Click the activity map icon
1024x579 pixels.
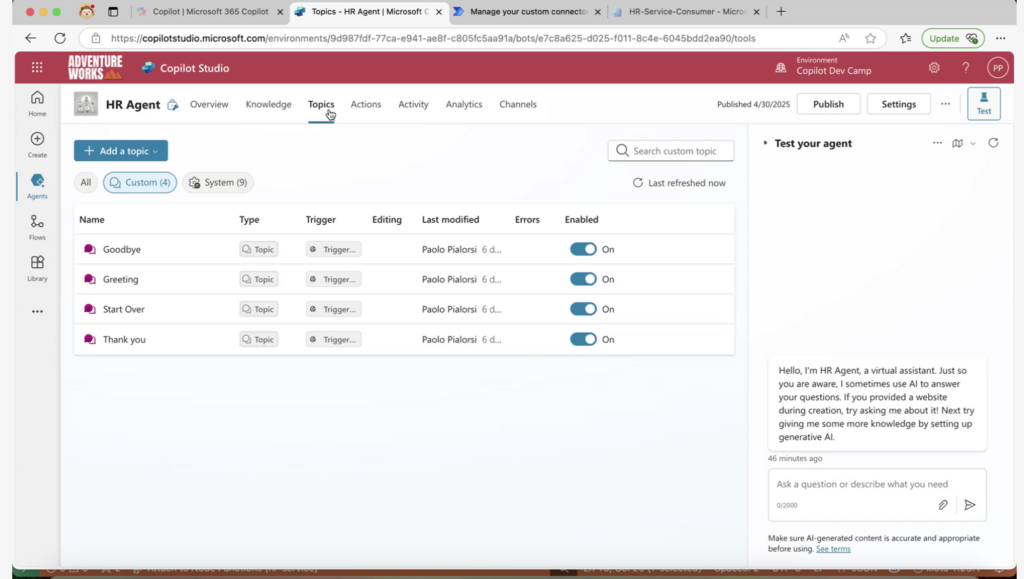click(x=957, y=143)
